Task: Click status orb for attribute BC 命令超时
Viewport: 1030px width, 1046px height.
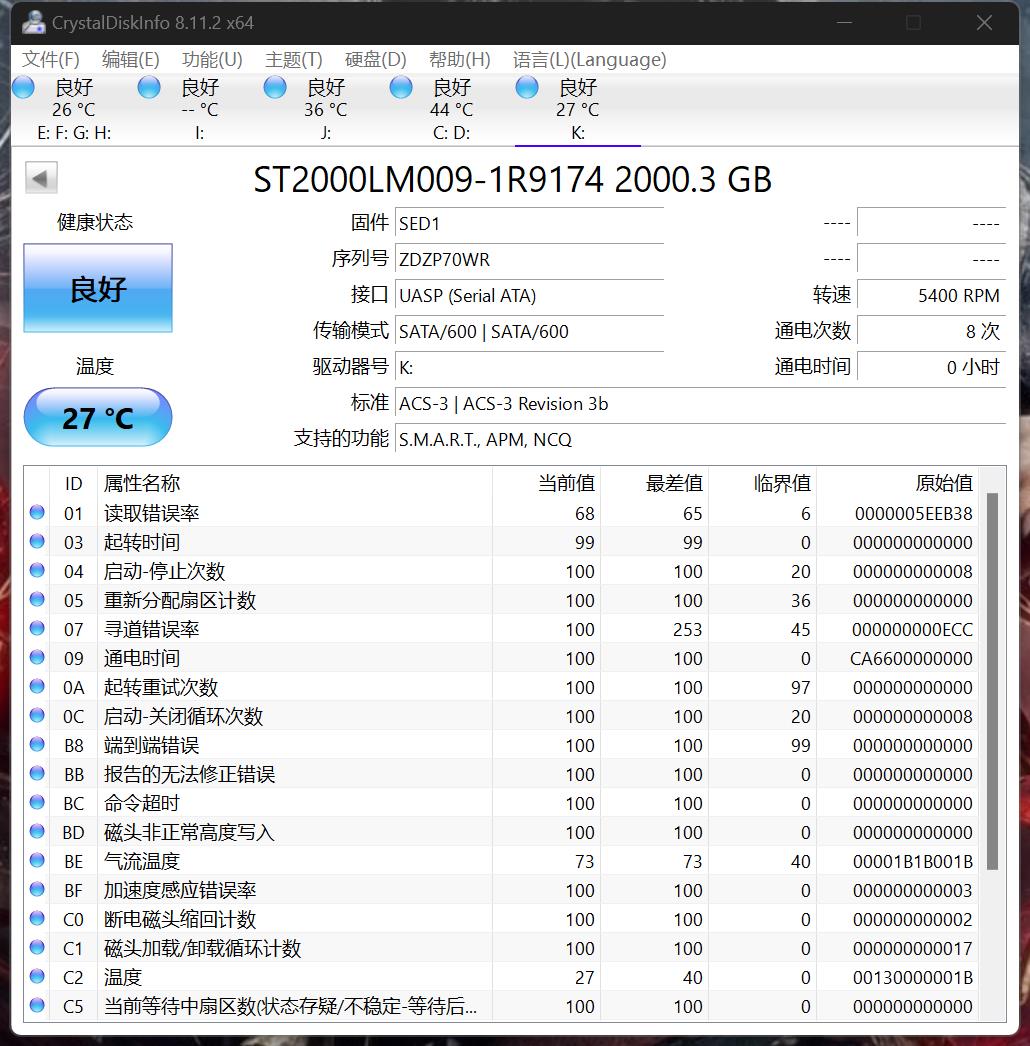Action: (x=37, y=802)
